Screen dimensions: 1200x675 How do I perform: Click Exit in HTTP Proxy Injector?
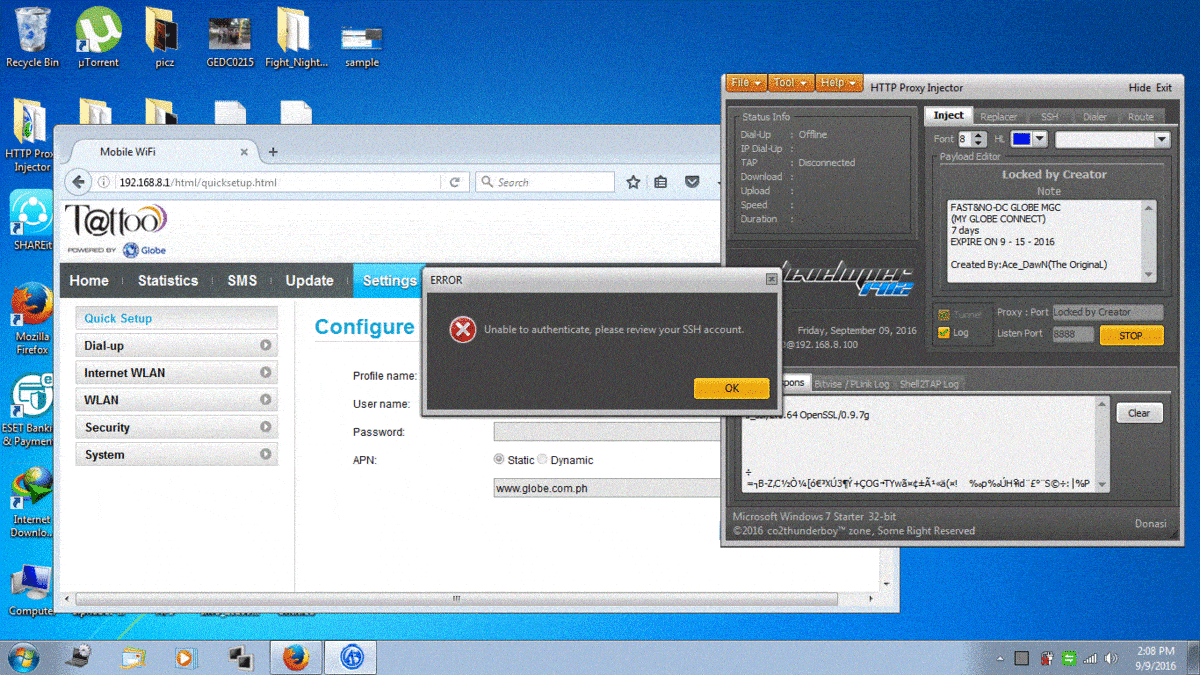1164,88
